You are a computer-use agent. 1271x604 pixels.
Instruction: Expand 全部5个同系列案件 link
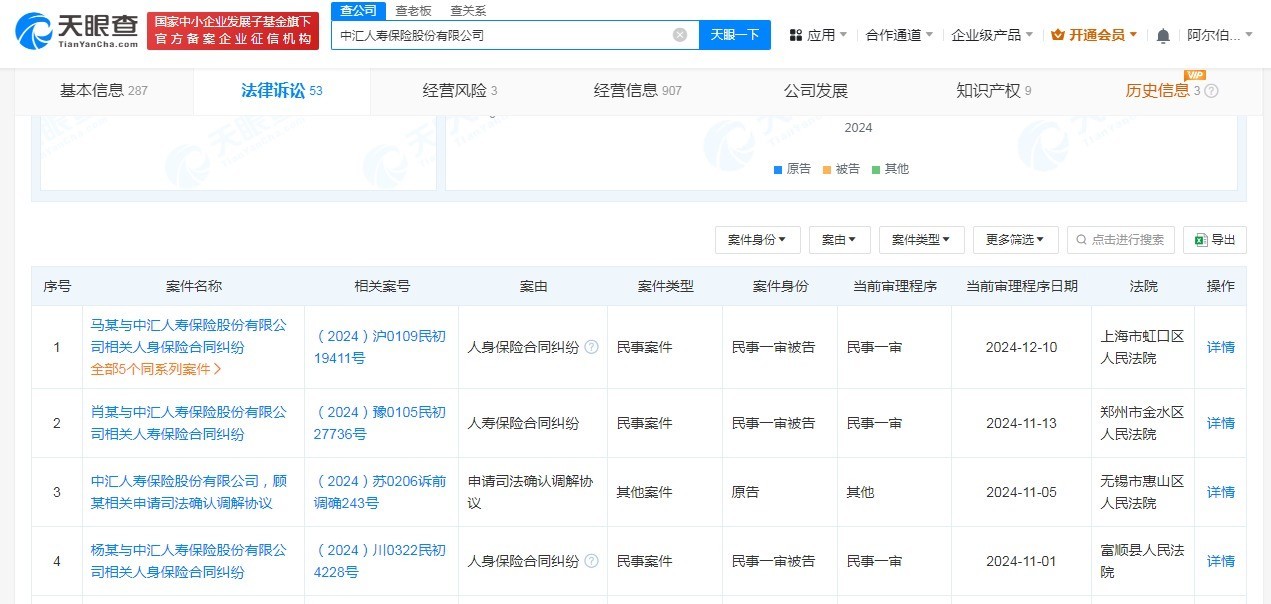(x=156, y=369)
